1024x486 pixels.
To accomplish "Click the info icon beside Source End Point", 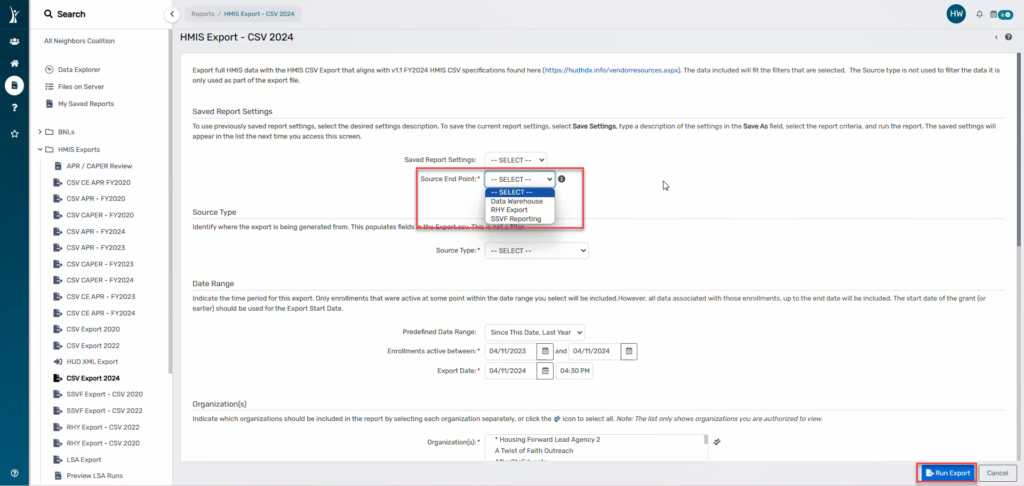I will (x=562, y=178).
